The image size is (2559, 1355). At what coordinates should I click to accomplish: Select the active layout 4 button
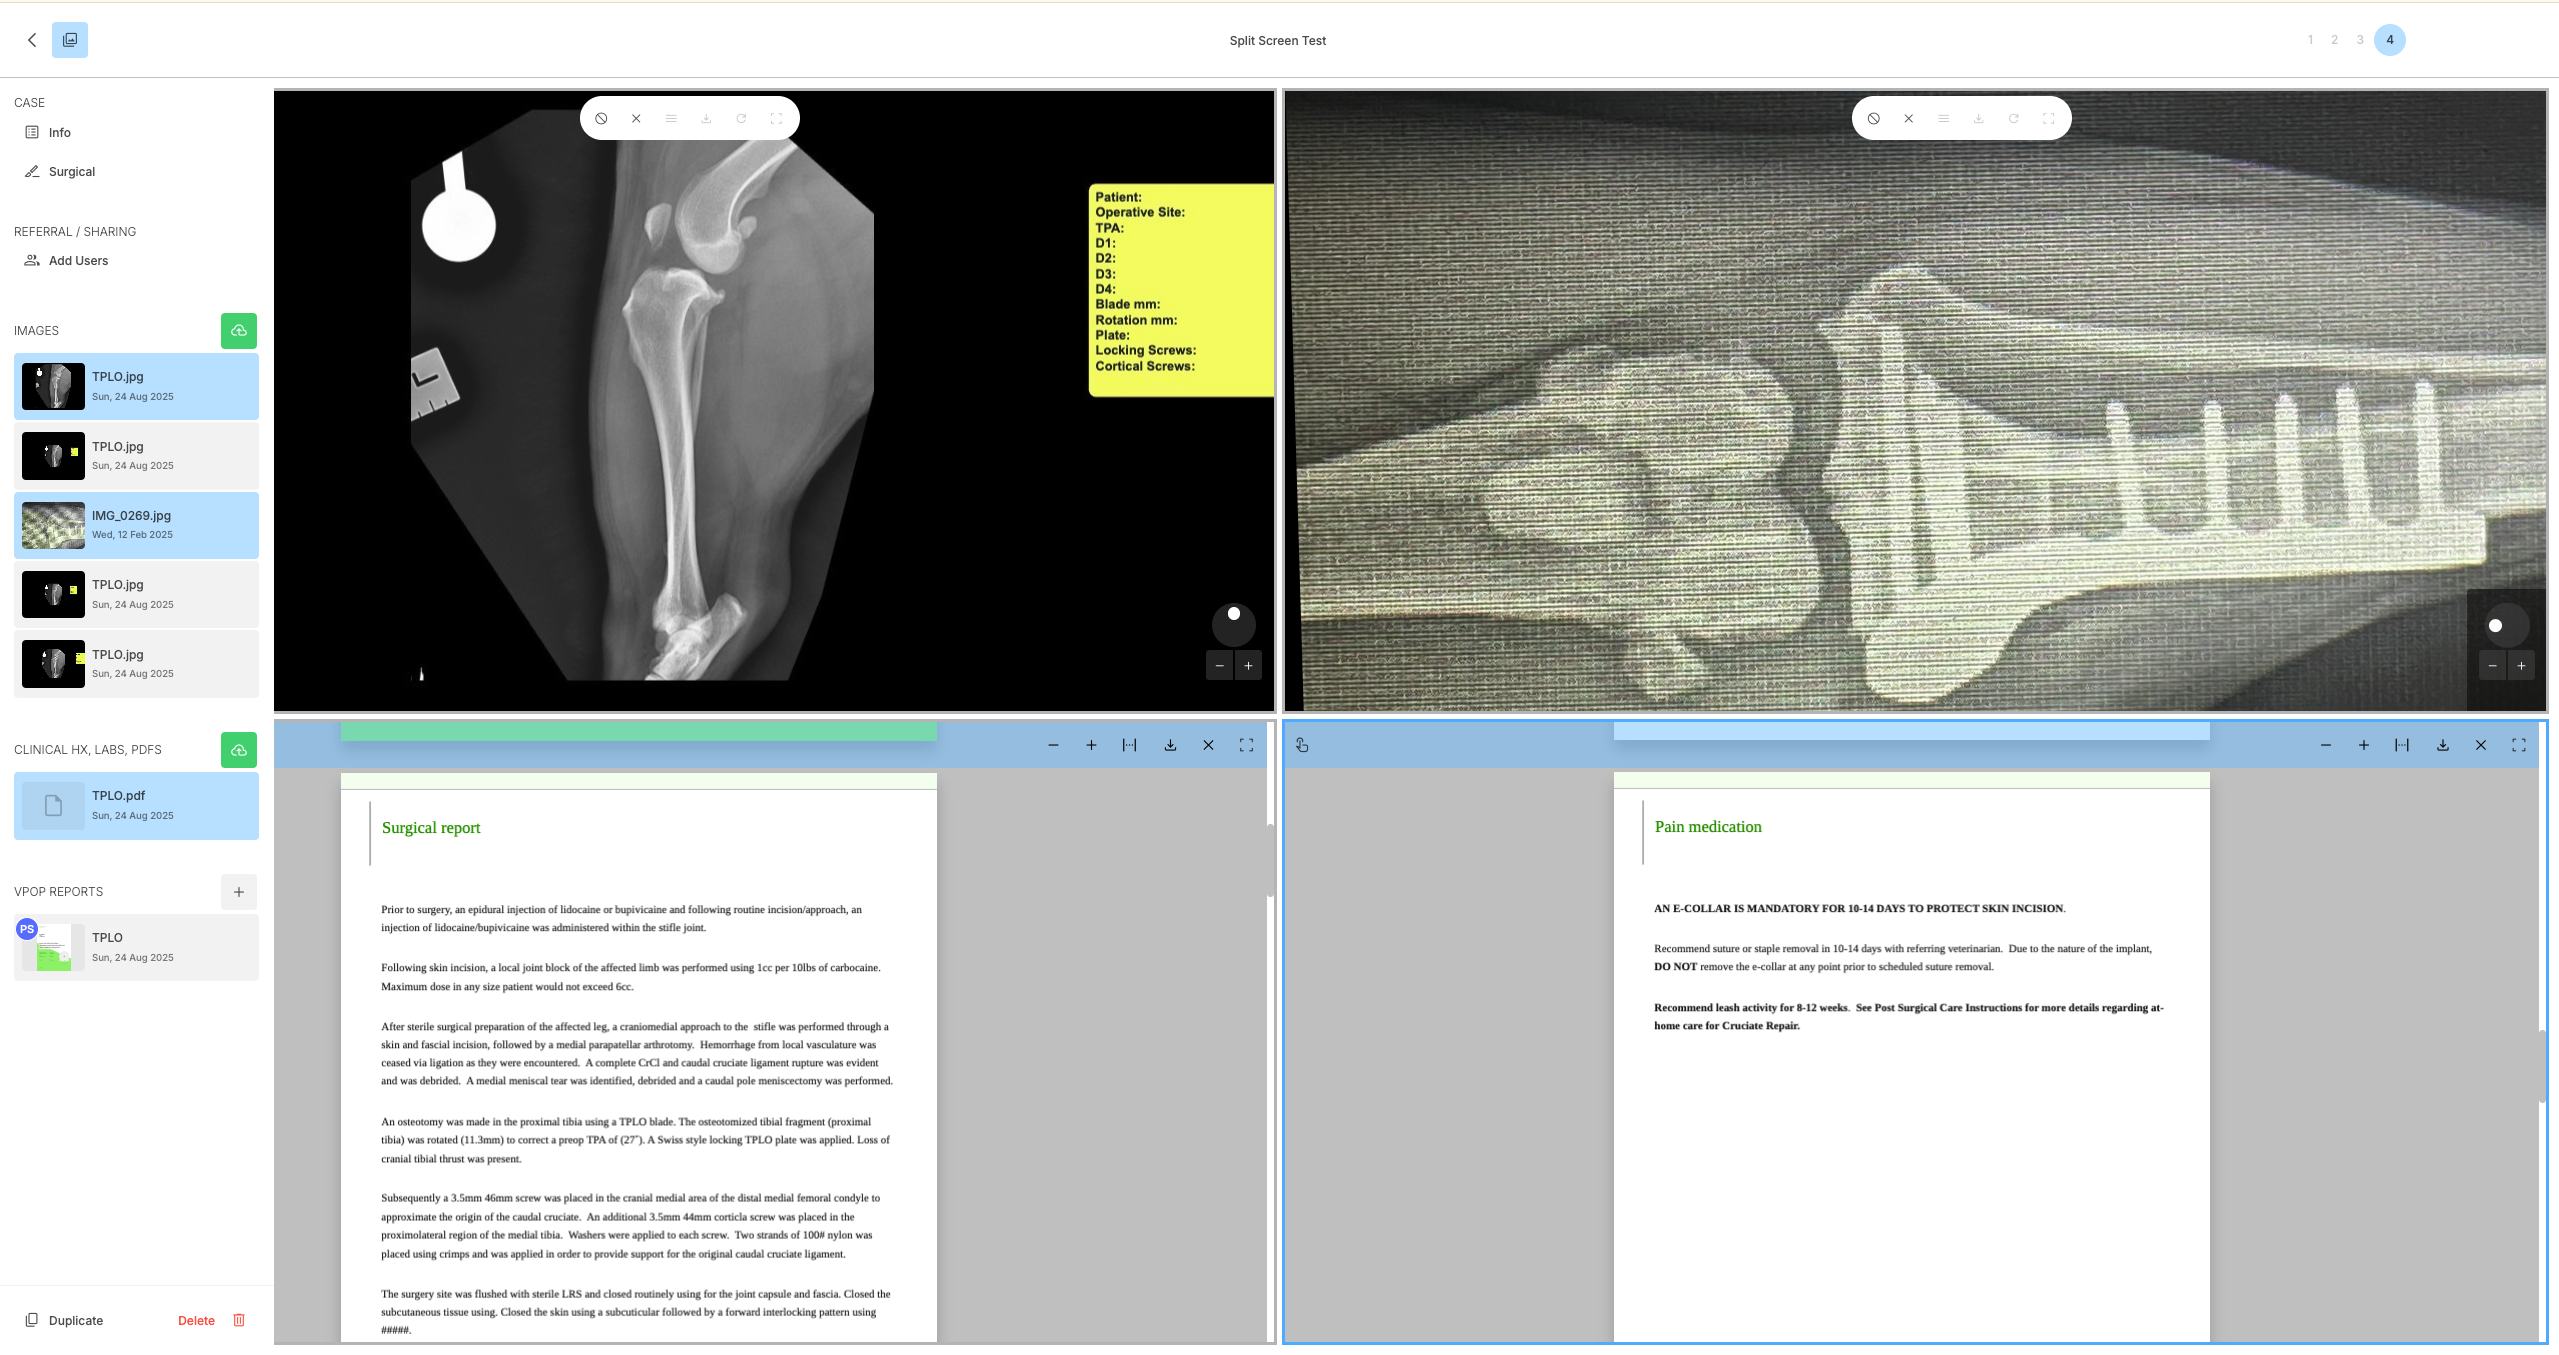[x=2390, y=40]
